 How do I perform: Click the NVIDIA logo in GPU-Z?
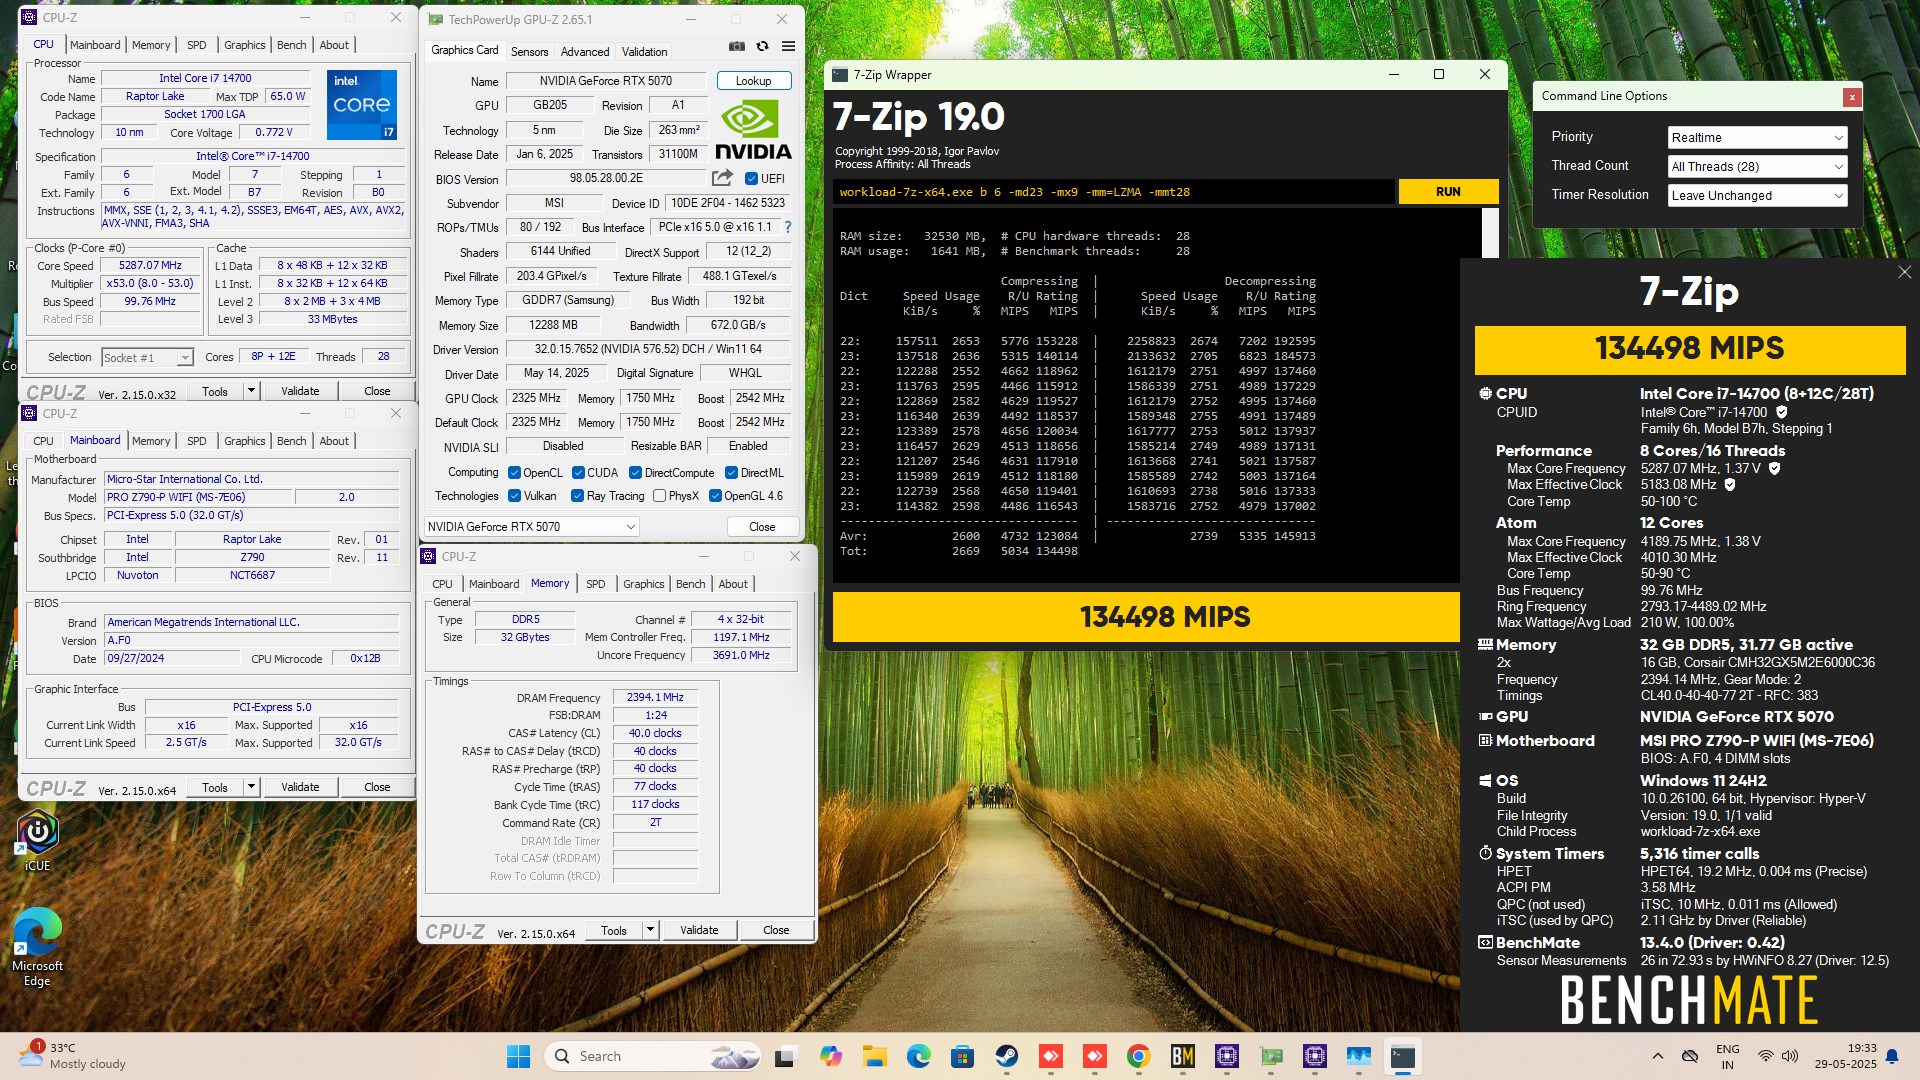coord(753,130)
